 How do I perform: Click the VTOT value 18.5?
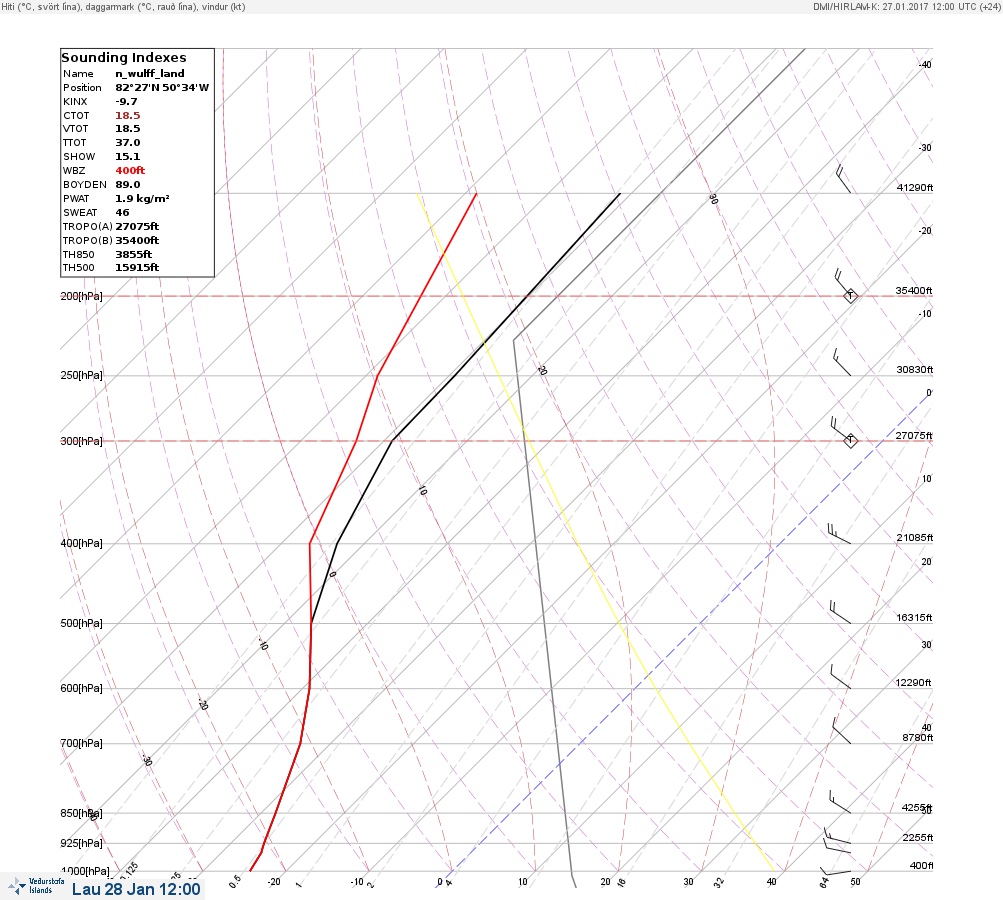[x=128, y=129]
